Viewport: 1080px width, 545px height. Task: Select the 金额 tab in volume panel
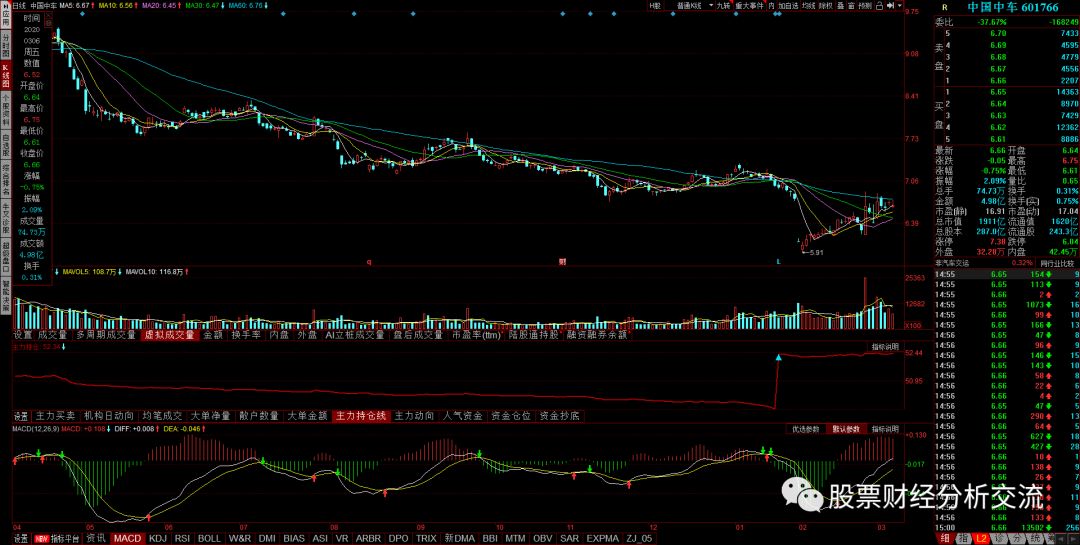tap(214, 335)
